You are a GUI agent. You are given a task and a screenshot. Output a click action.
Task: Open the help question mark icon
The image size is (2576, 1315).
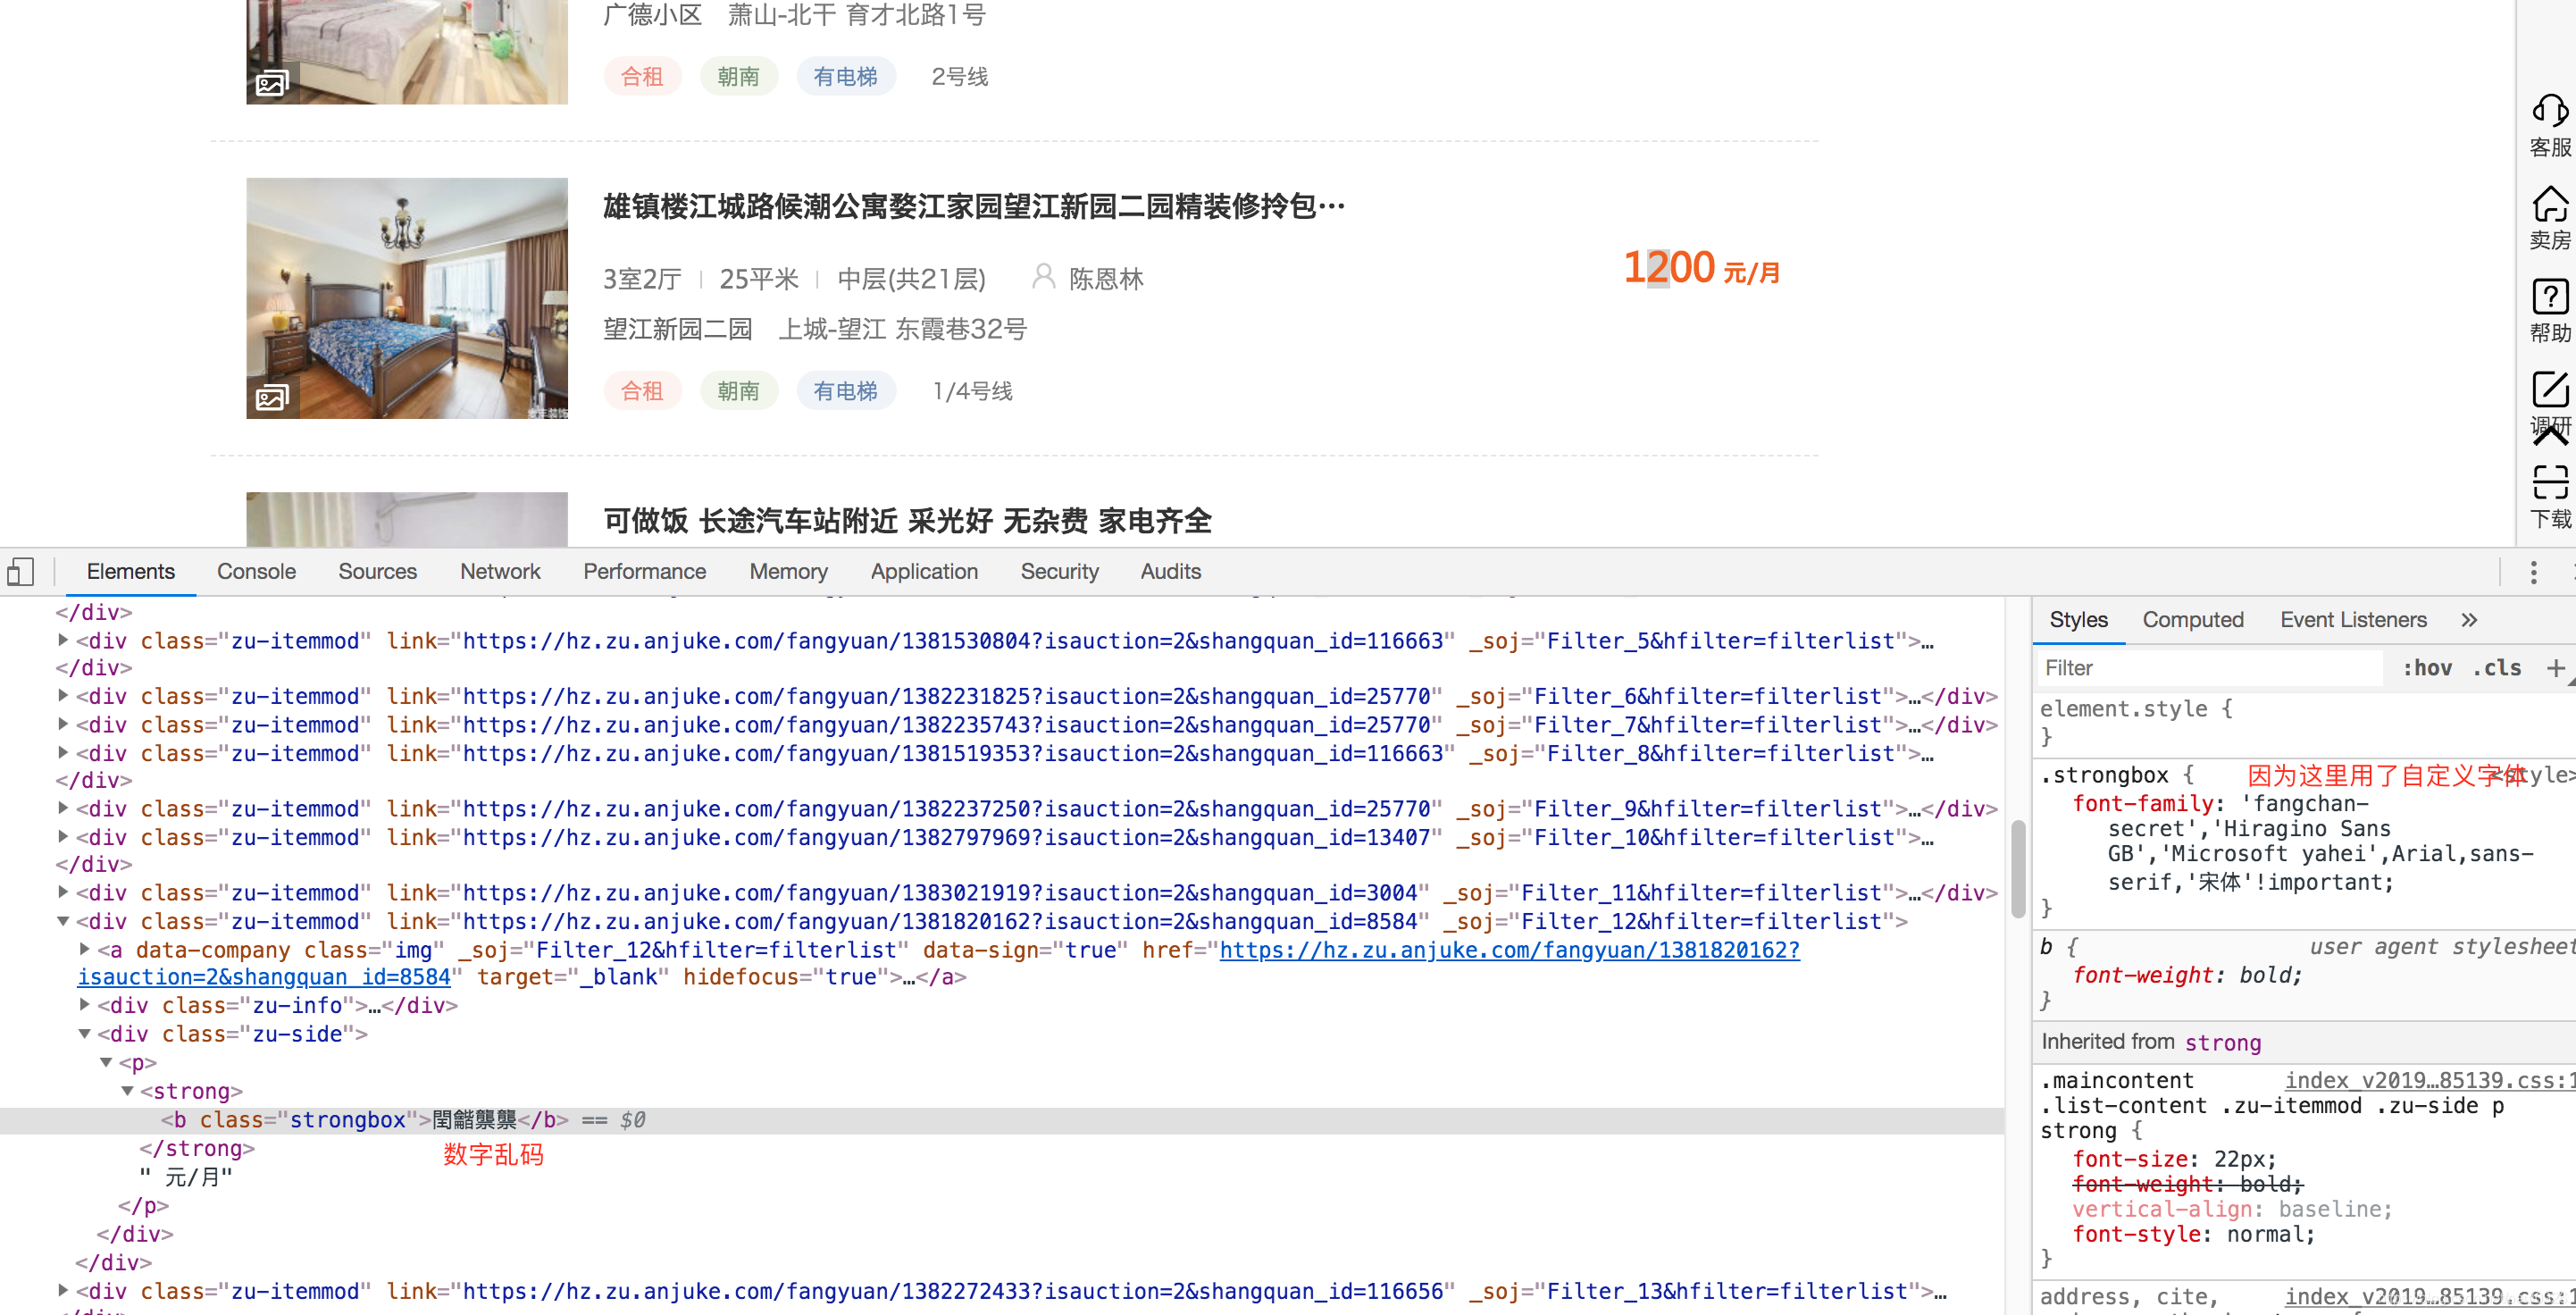click(2549, 298)
